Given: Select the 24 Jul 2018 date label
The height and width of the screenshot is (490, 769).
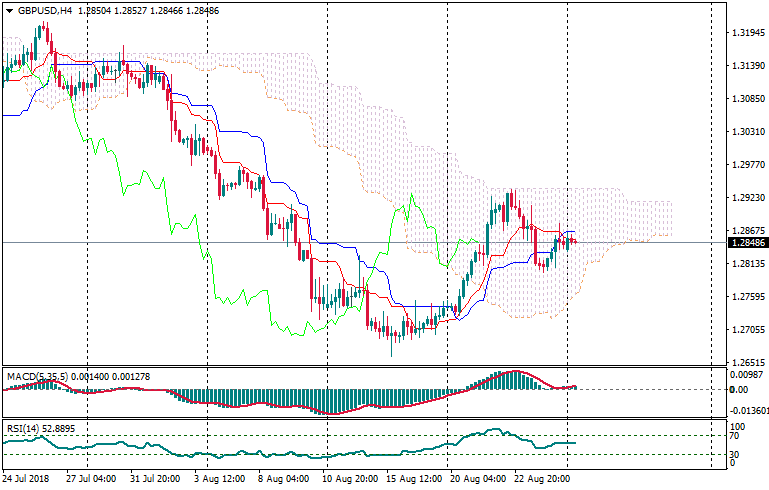Looking at the screenshot, I should pyautogui.click(x=25, y=479).
